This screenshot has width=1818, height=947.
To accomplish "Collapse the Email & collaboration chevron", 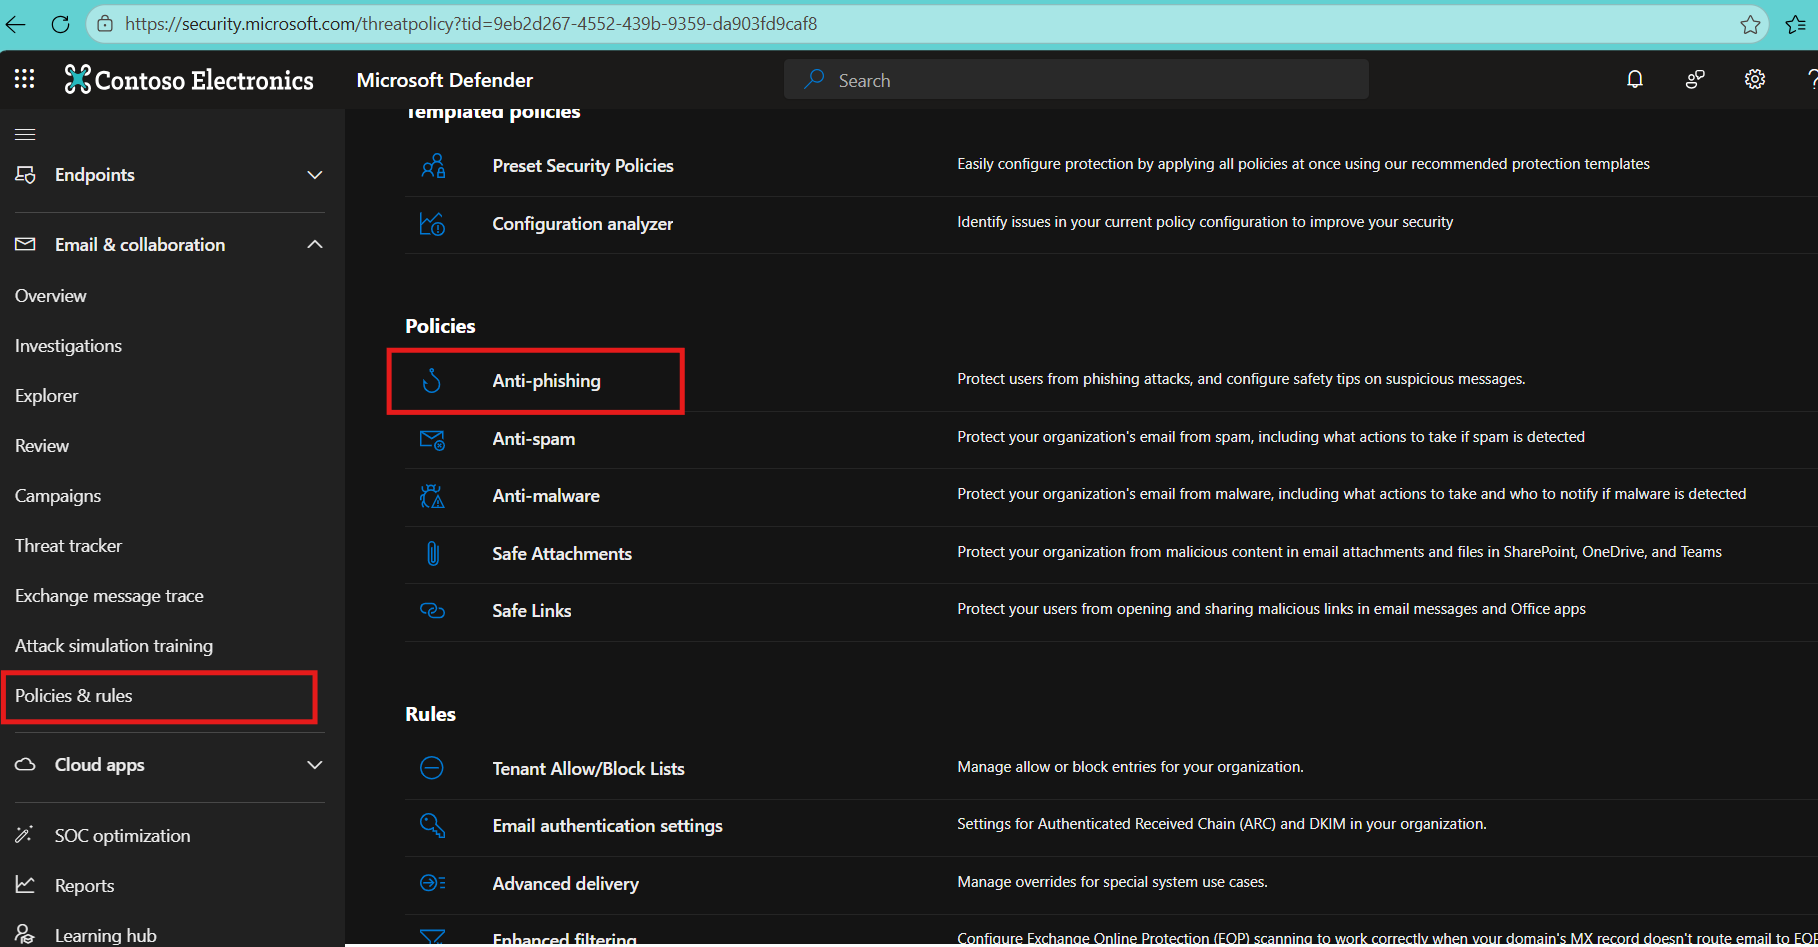I will coord(315,244).
